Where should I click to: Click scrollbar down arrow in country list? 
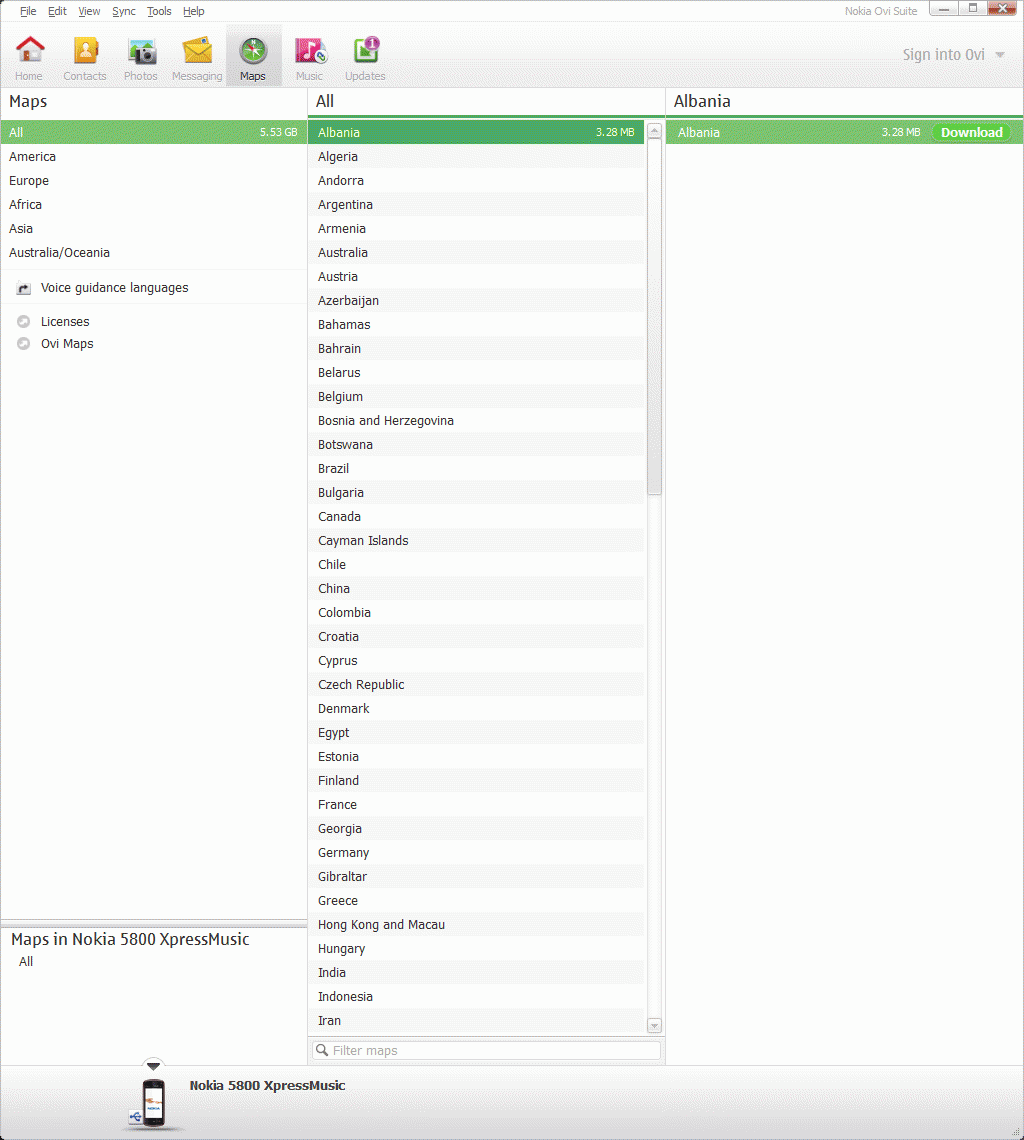pyautogui.click(x=654, y=1025)
